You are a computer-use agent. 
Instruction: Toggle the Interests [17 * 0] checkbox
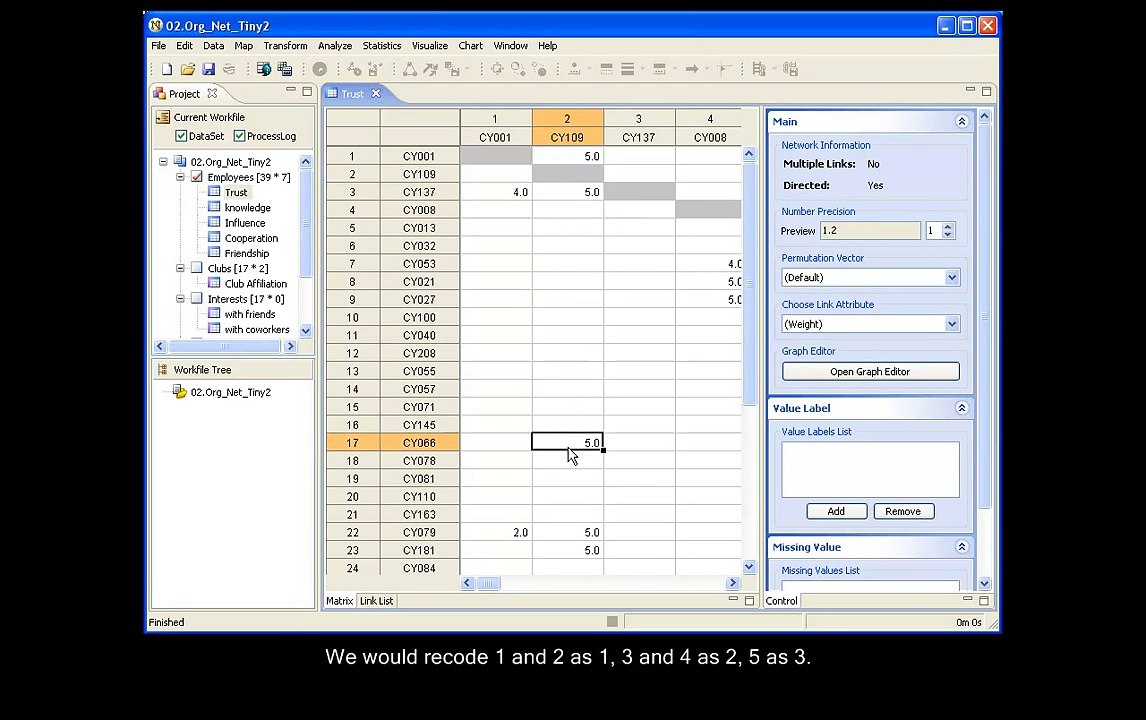197,298
